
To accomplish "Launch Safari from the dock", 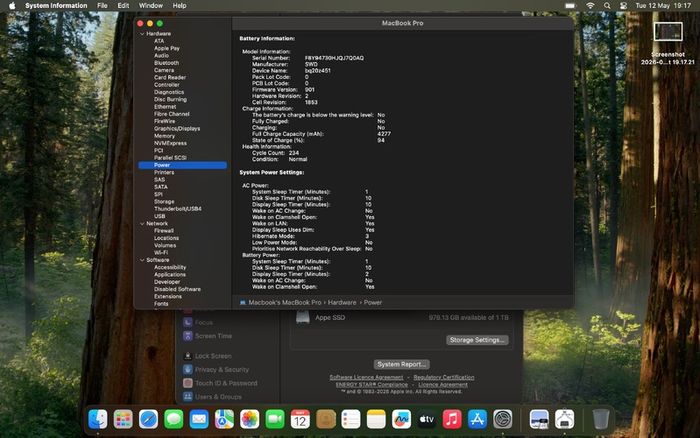I will tap(148, 420).
